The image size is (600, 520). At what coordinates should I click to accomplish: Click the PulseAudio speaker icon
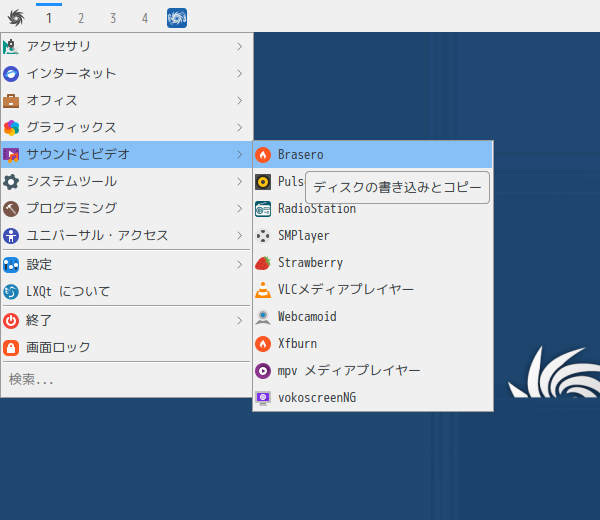click(x=263, y=182)
